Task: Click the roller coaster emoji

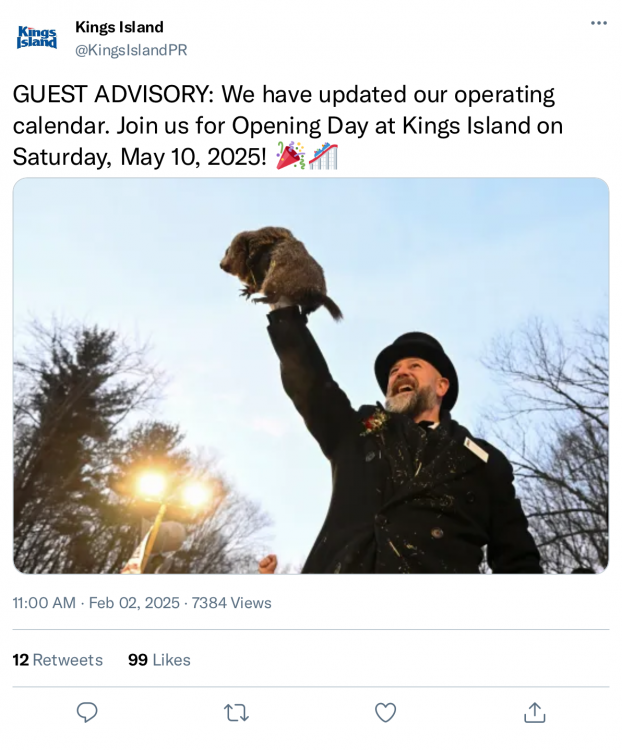Action: point(323,157)
